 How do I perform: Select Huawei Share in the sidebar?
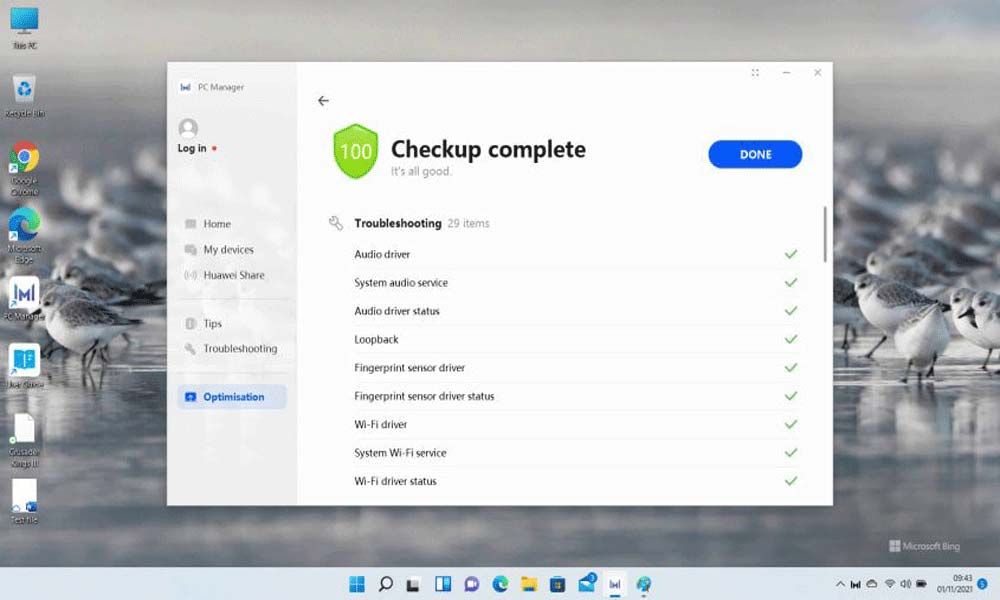coord(233,275)
